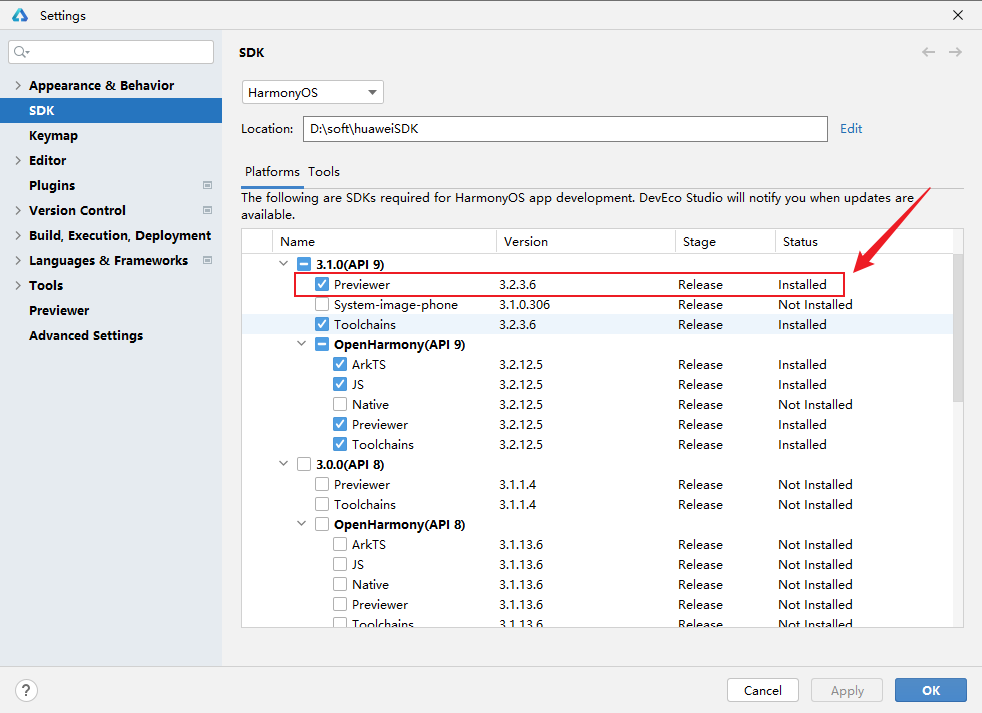Image resolution: width=982 pixels, height=713 pixels.
Task: Open Keymap settings
Action: pyautogui.click(x=53, y=135)
